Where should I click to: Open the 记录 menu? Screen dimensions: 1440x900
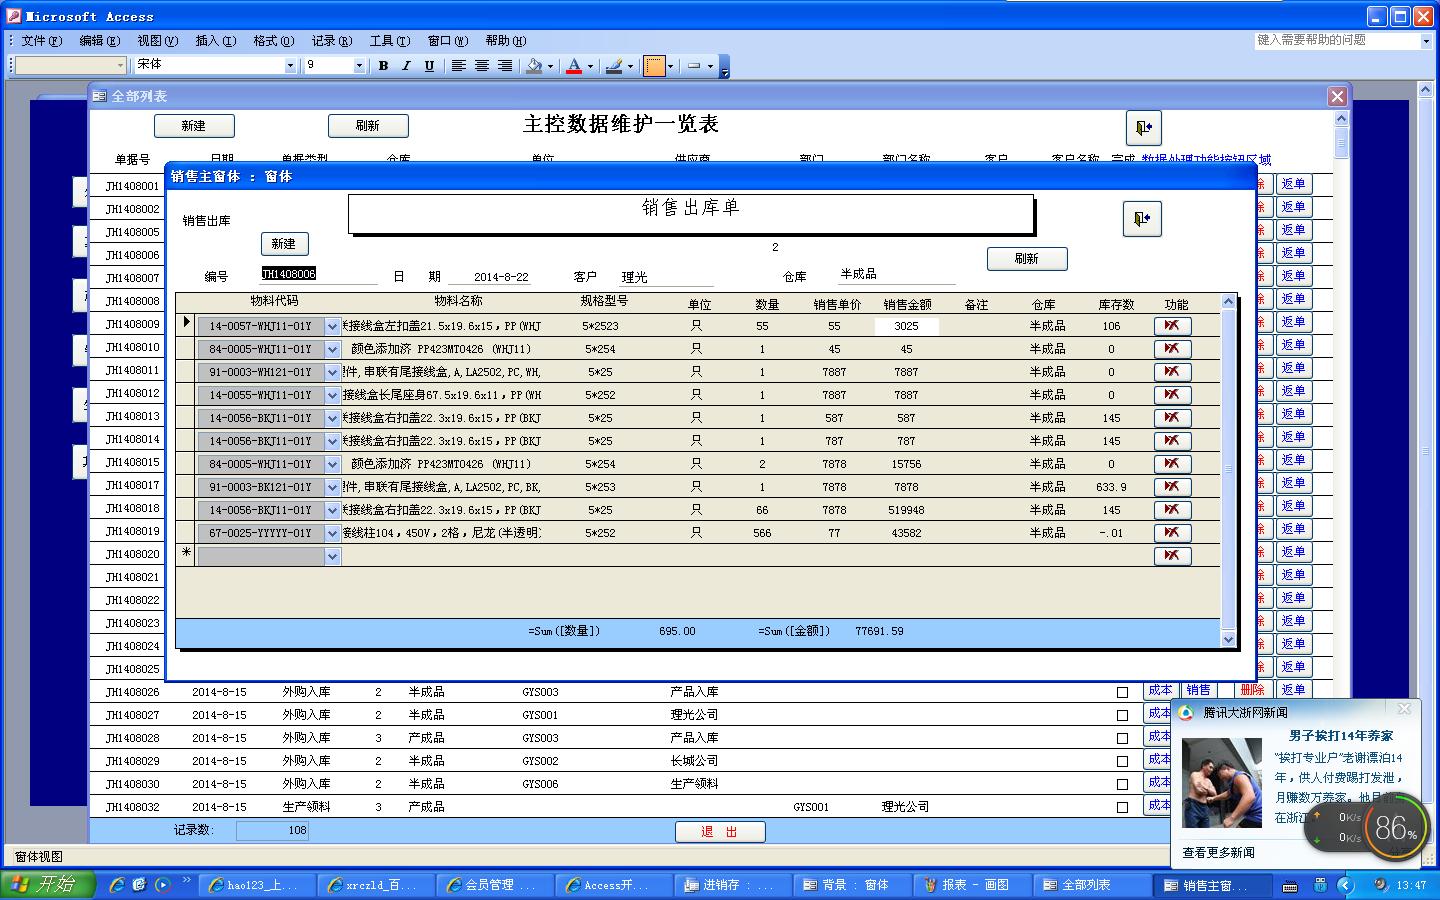pos(331,41)
